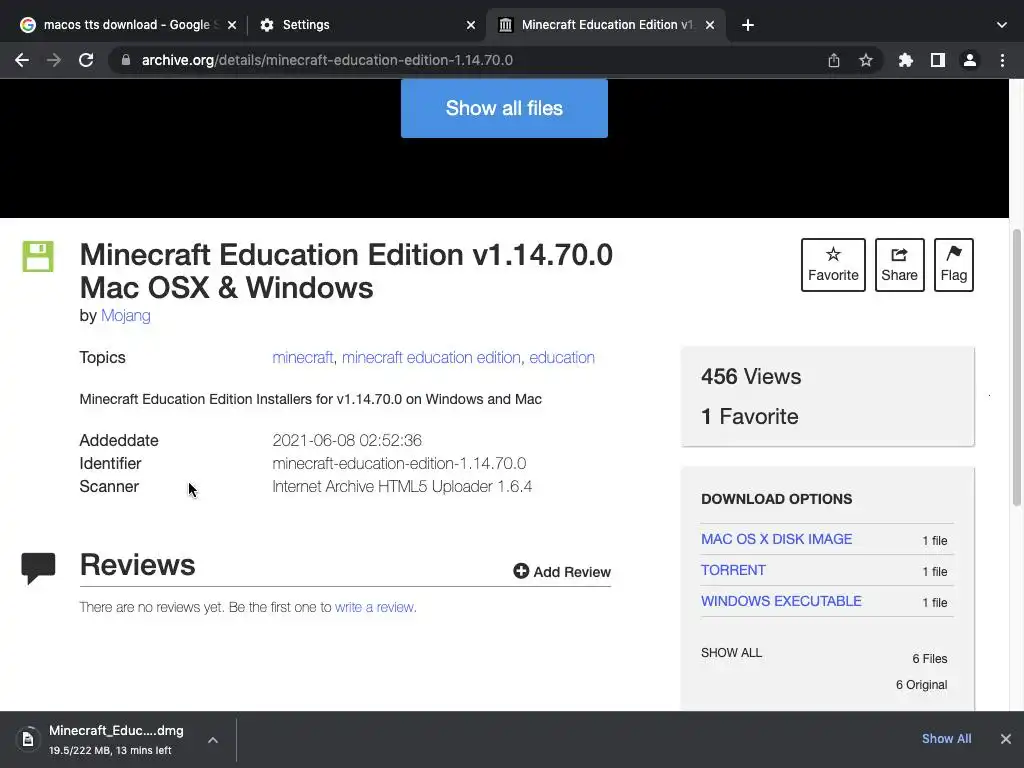The width and height of the screenshot is (1024, 768).
Task: Select the Identifier value minecraft-education-edition-1.14.70.0
Action: [x=399, y=463]
